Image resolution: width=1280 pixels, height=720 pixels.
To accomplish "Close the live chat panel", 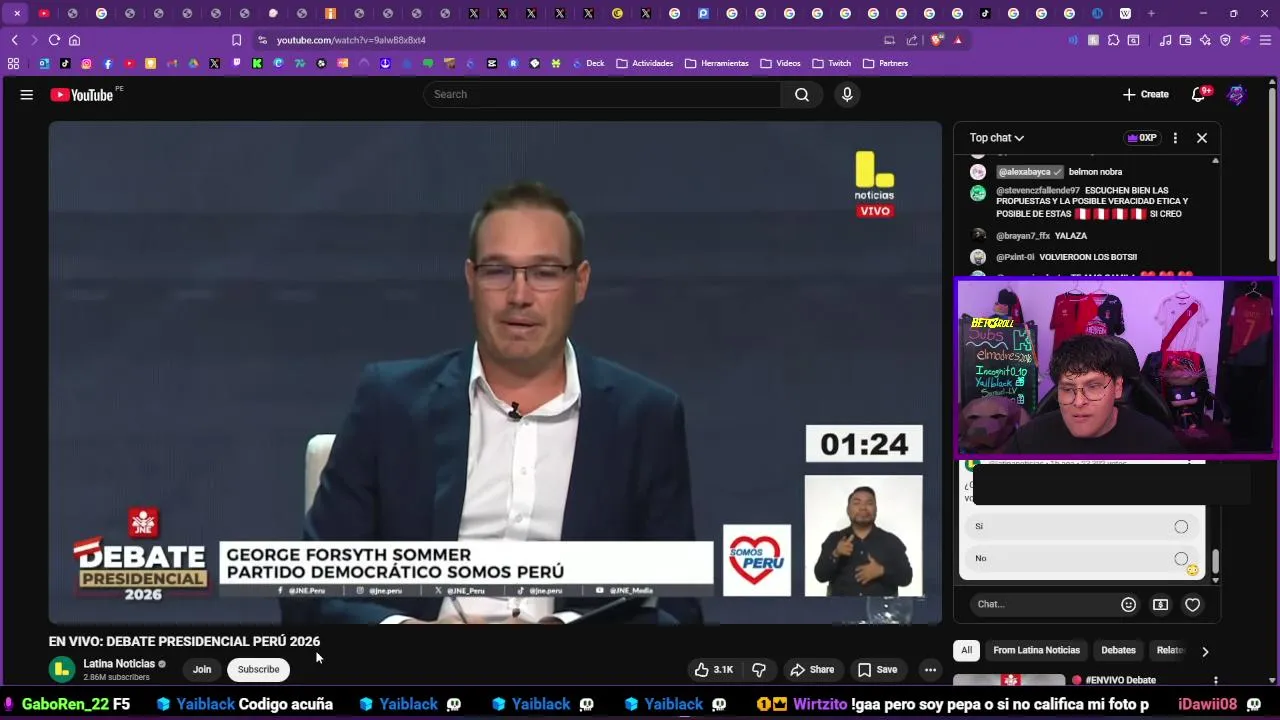I will (x=1202, y=138).
